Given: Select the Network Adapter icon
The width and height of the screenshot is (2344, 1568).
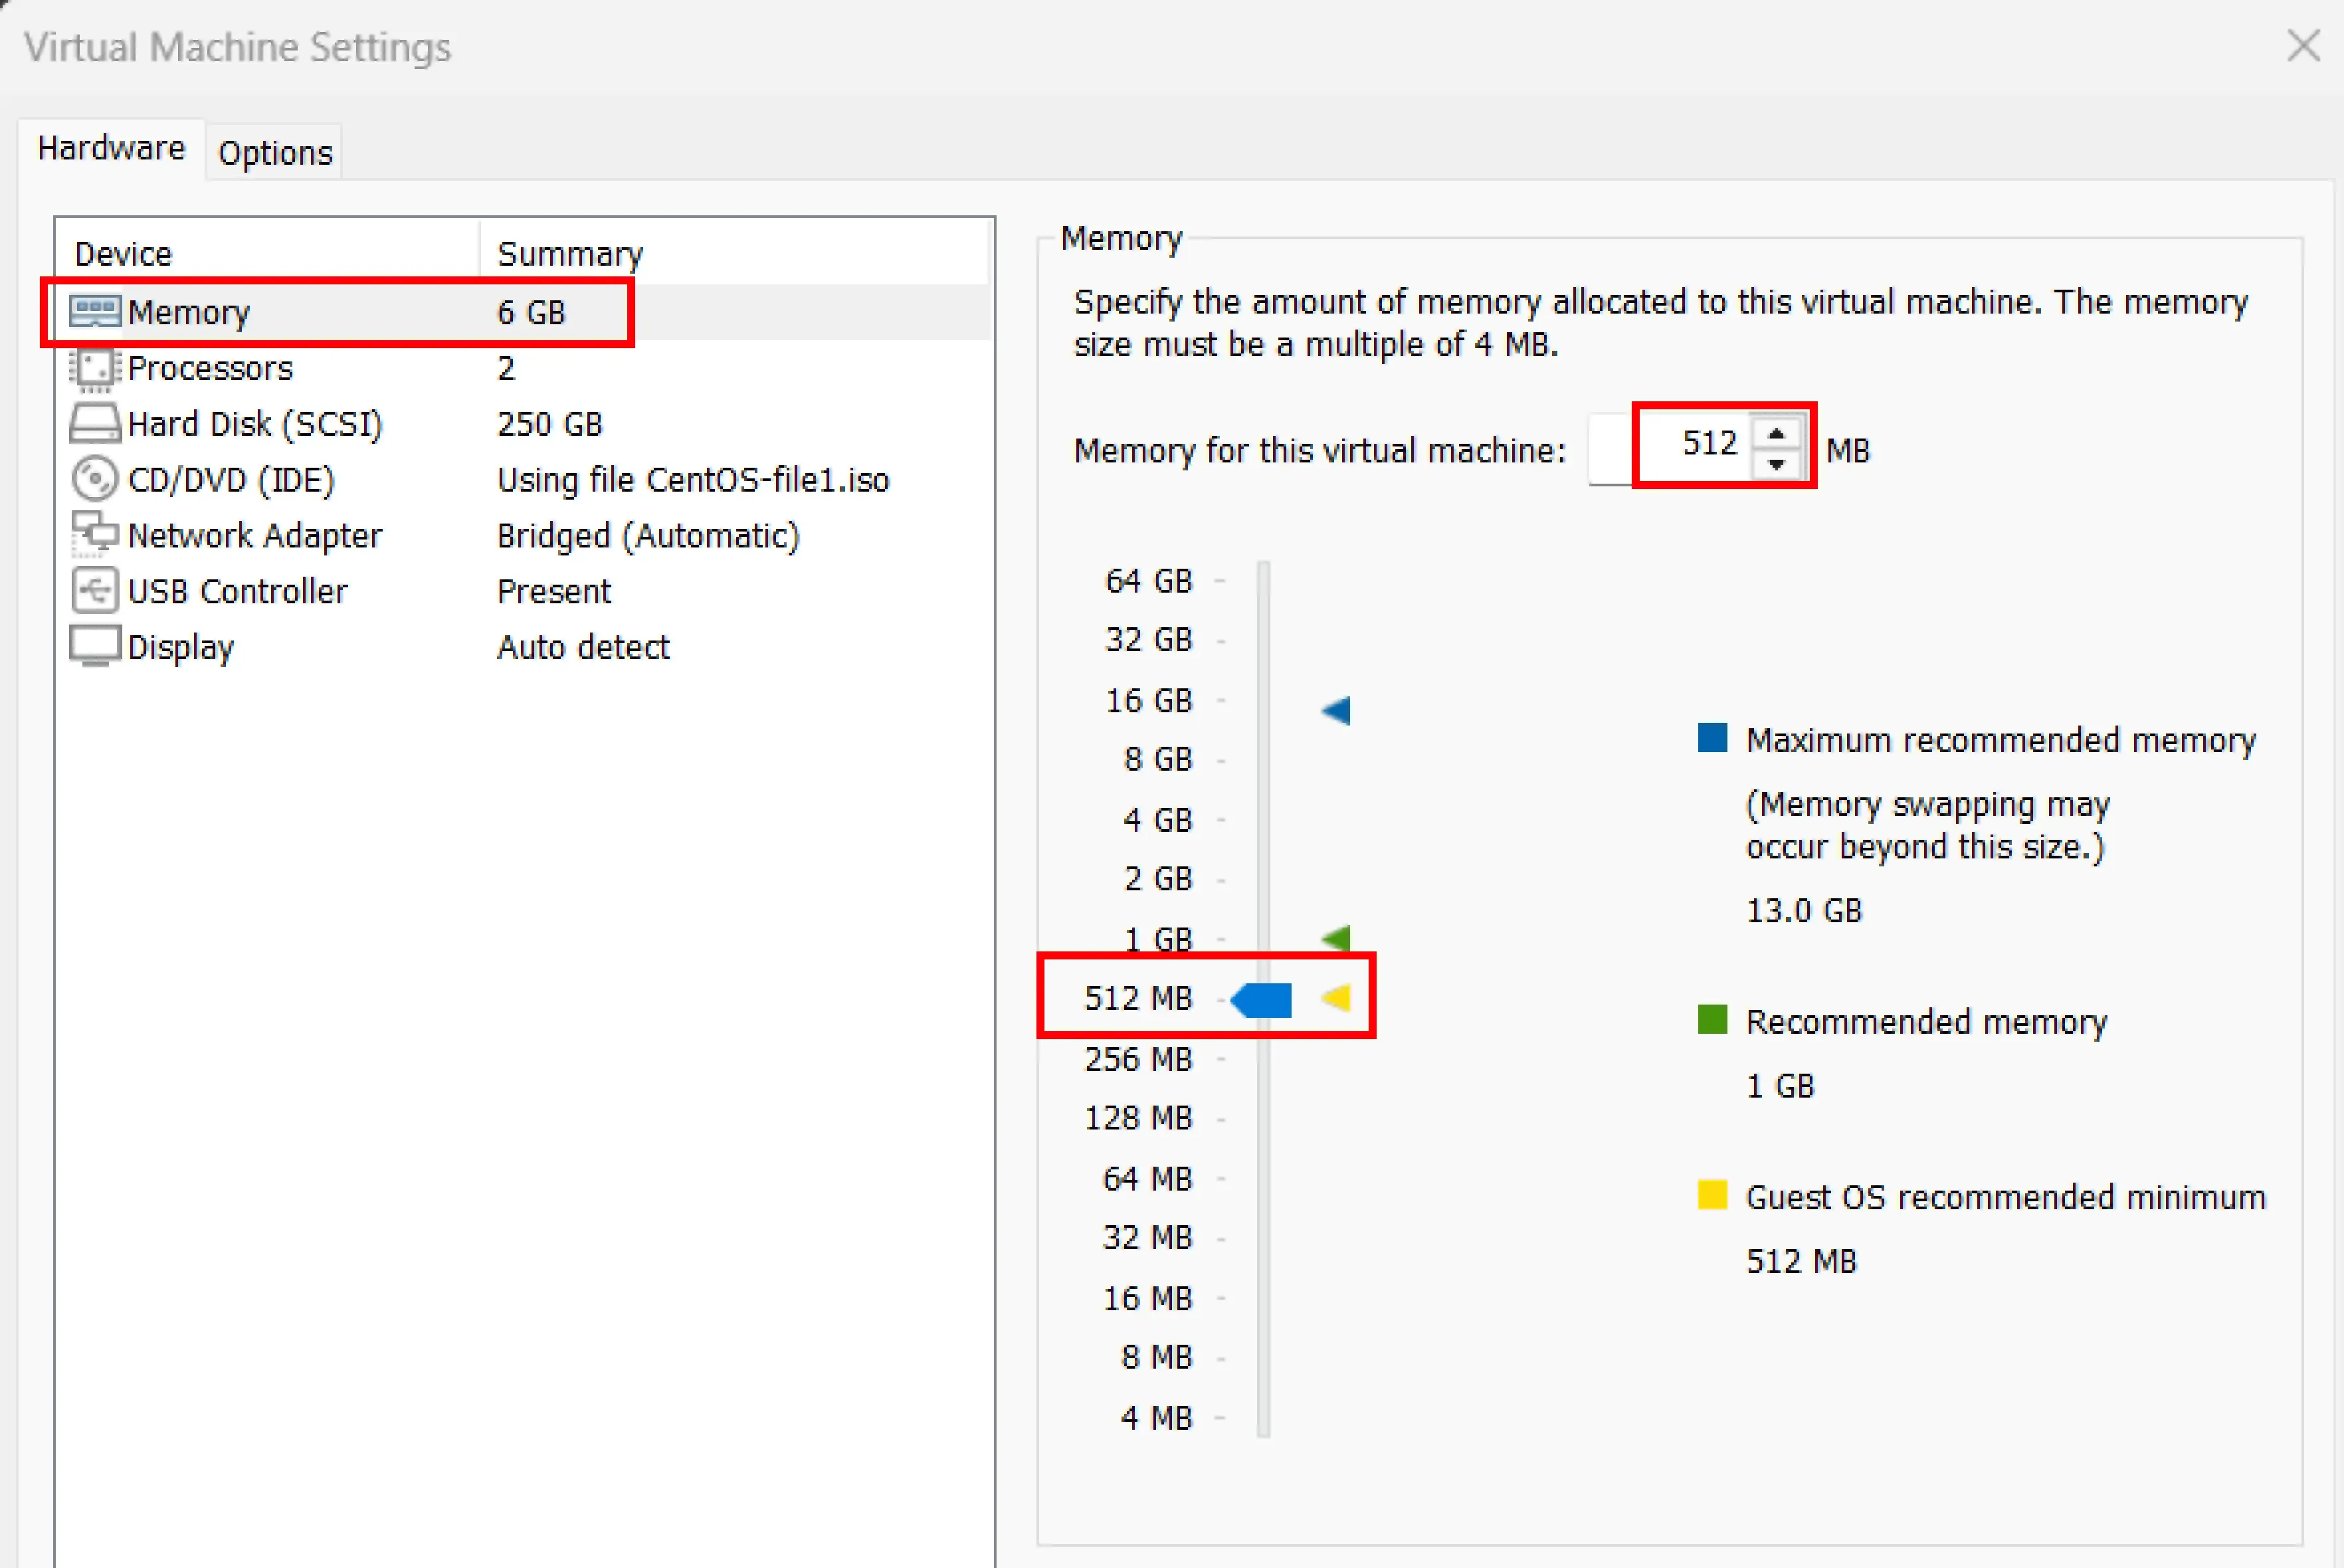Looking at the screenshot, I should [x=95, y=535].
